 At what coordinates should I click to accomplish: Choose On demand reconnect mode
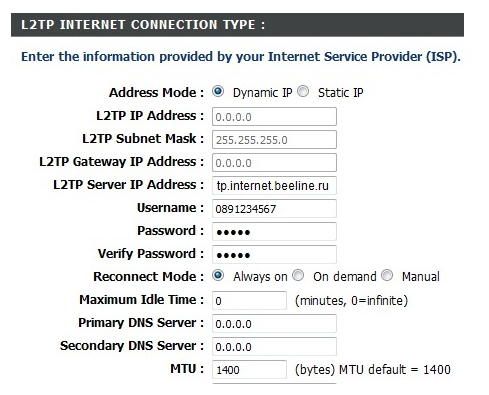point(298,276)
